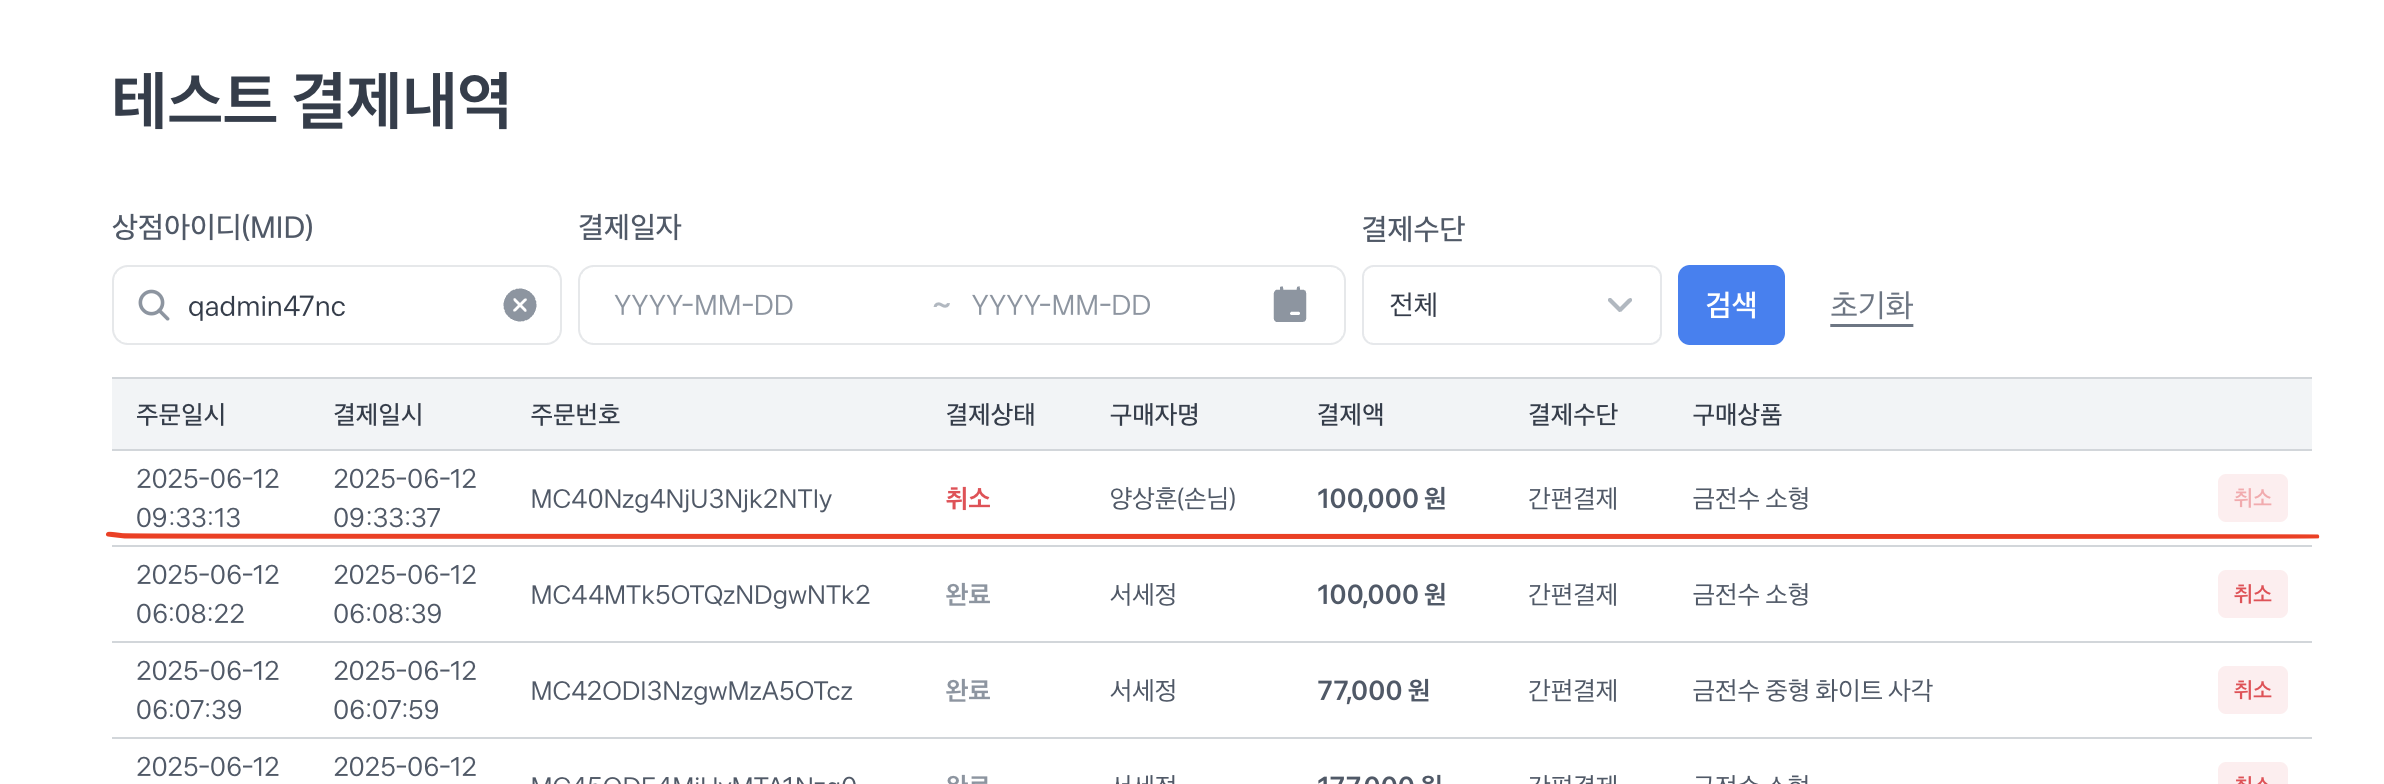Click the magnifier icon in MID field
Image resolution: width=2384 pixels, height=784 pixels.
pyautogui.click(x=153, y=305)
